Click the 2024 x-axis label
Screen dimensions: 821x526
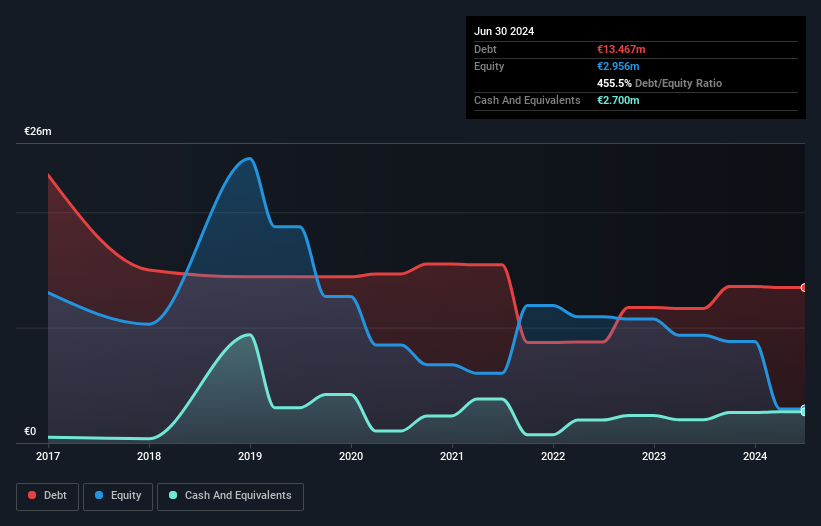755,456
